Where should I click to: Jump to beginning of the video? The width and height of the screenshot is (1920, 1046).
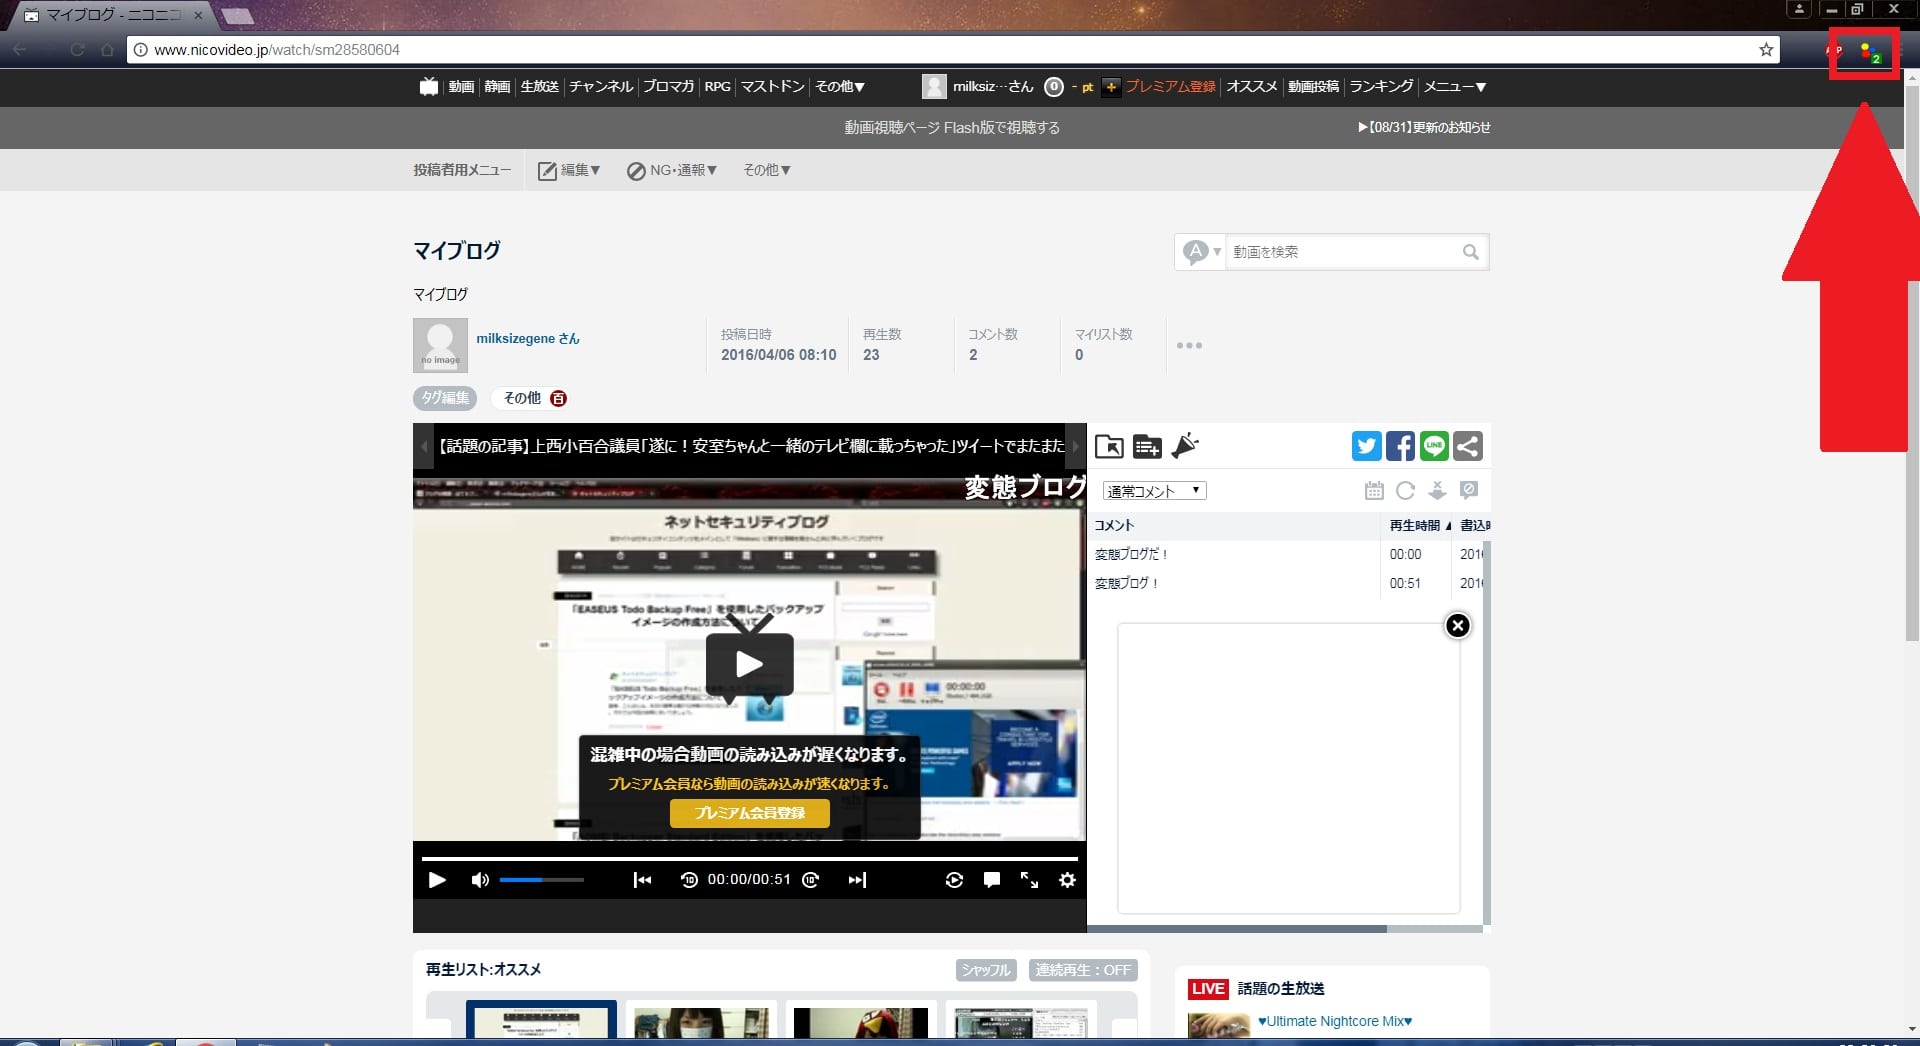pyautogui.click(x=642, y=880)
